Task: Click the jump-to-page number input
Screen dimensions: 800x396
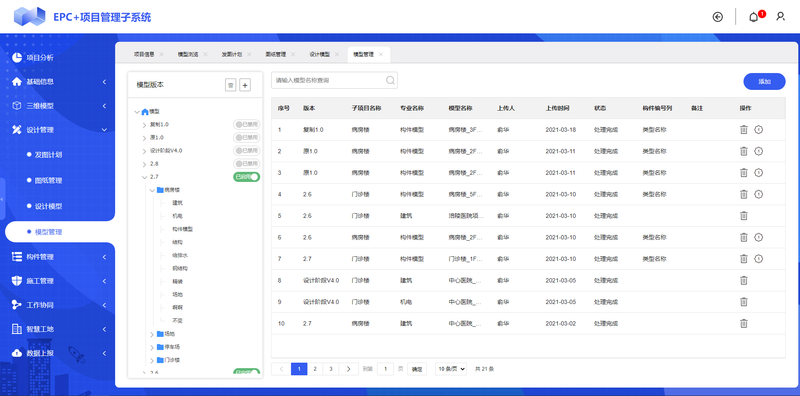Action: 385,369
